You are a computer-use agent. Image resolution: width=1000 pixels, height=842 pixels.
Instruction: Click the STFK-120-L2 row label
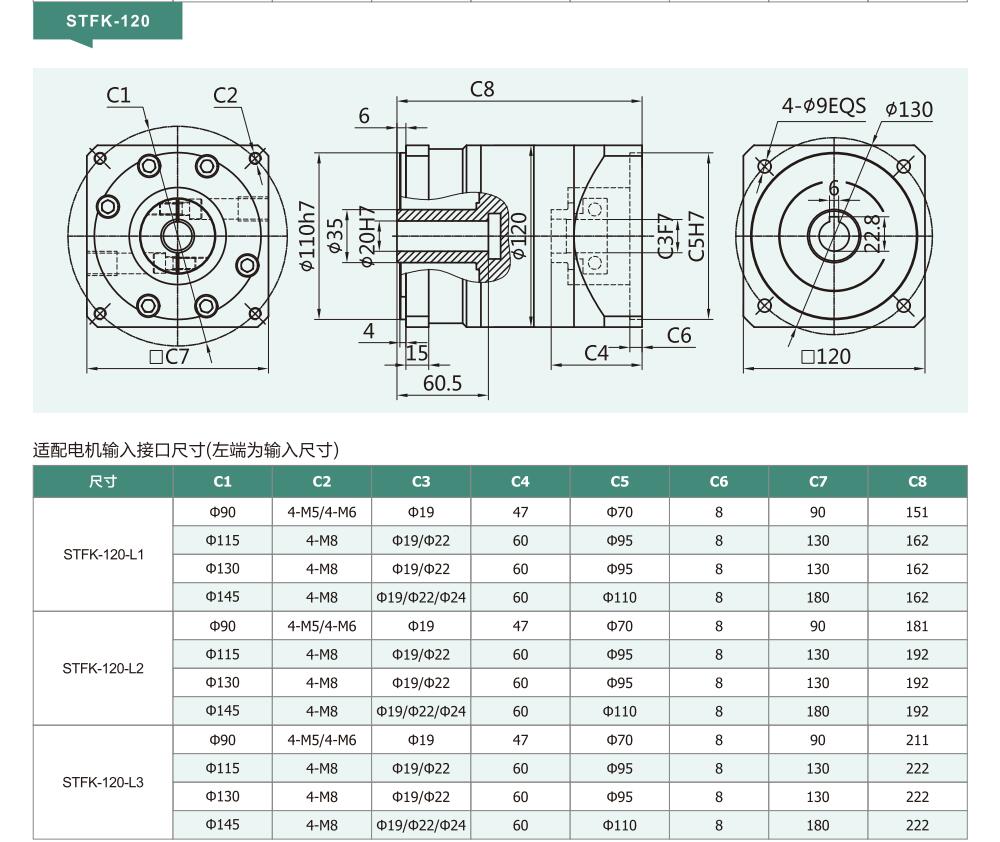(103, 668)
